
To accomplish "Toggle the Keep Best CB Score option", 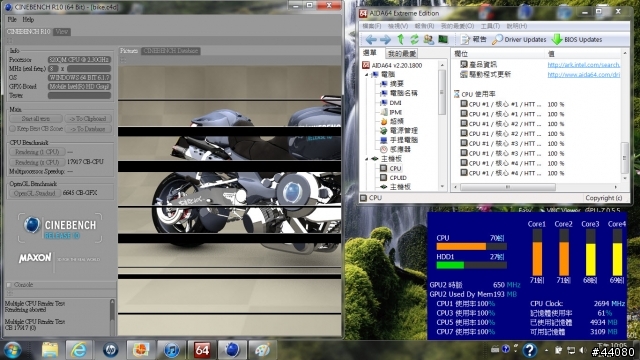I will (x=36, y=129).
